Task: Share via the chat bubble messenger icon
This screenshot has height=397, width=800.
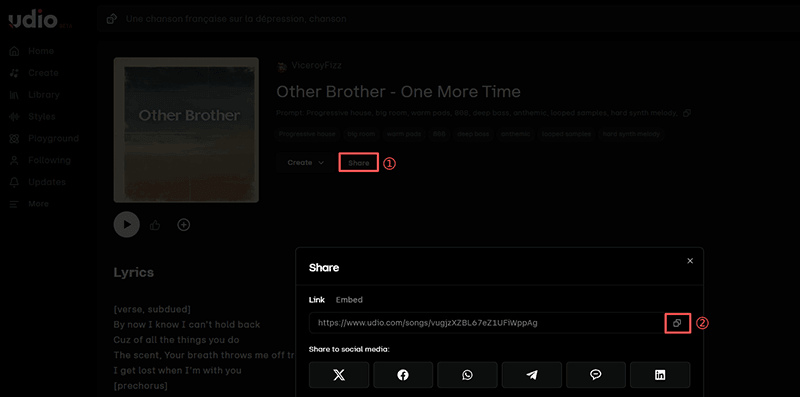Action: [596, 375]
